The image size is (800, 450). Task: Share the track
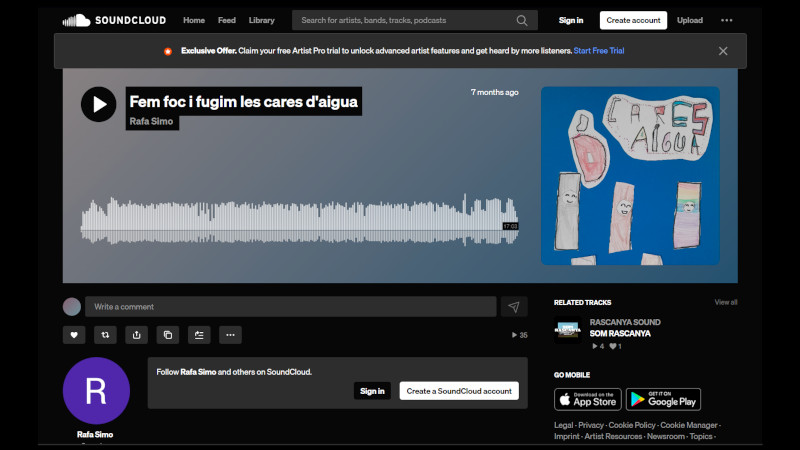[x=136, y=335]
